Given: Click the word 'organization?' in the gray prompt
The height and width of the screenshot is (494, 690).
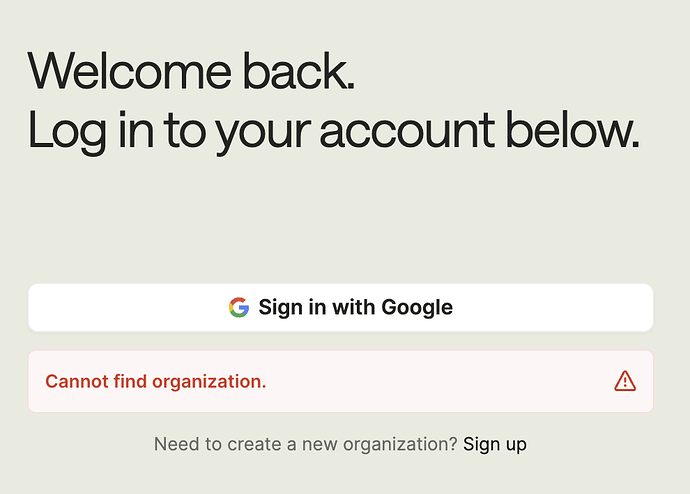Looking at the screenshot, I should 400,444.
